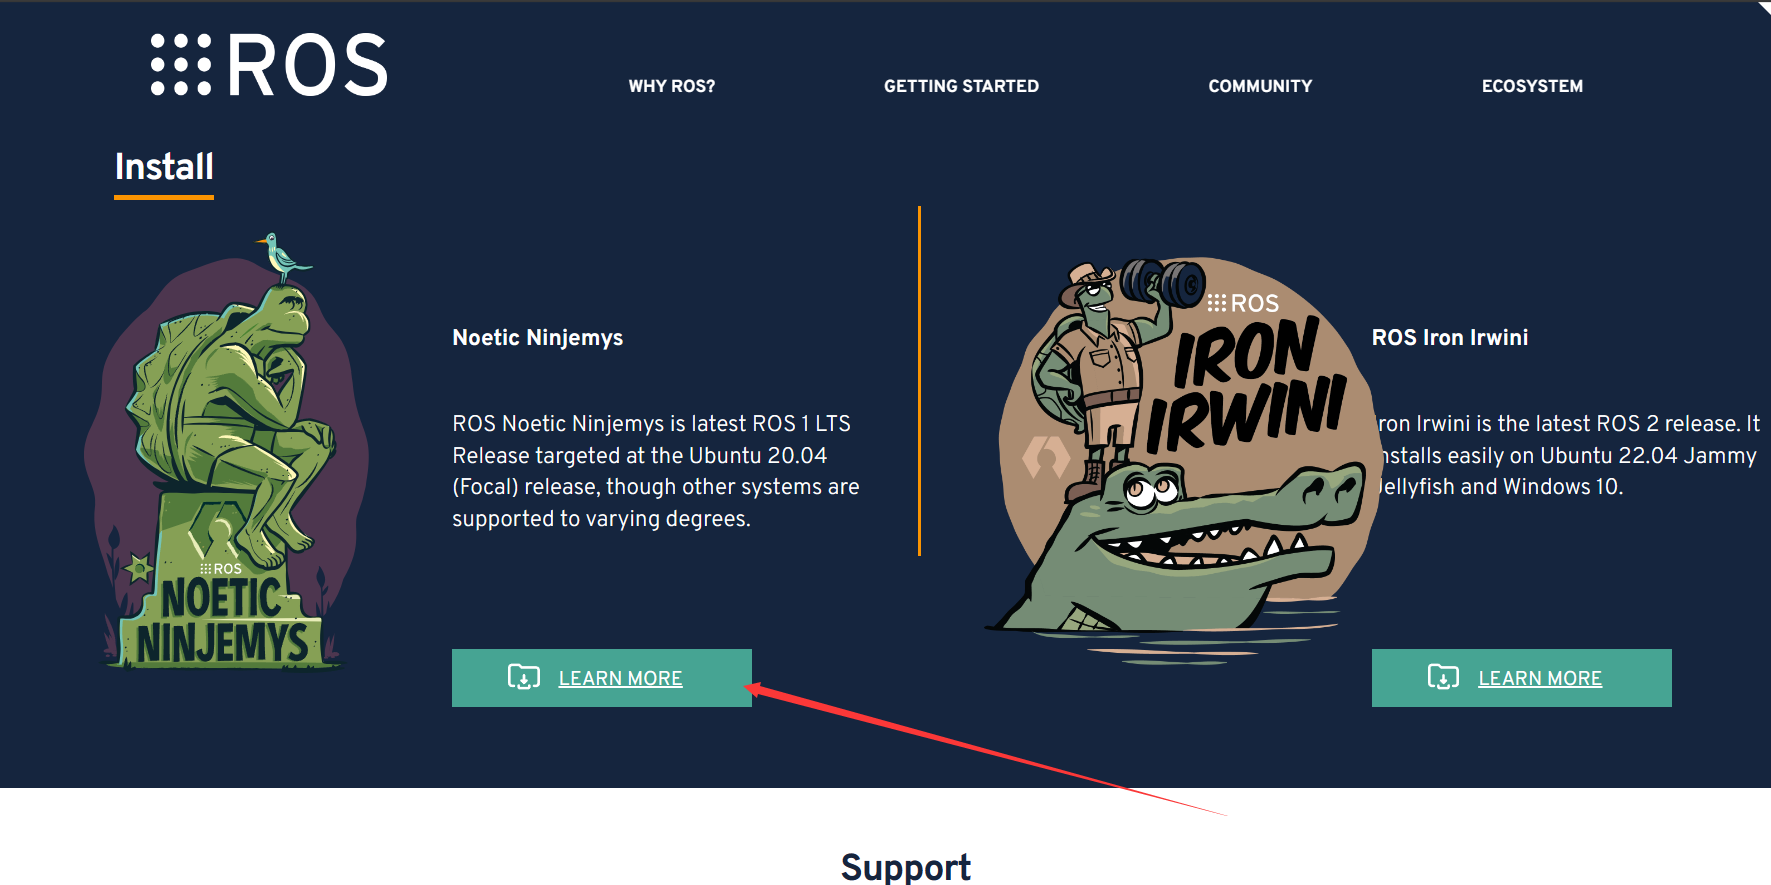Click the ROS logo in the header
The width and height of the screenshot is (1771, 885).
[269, 66]
